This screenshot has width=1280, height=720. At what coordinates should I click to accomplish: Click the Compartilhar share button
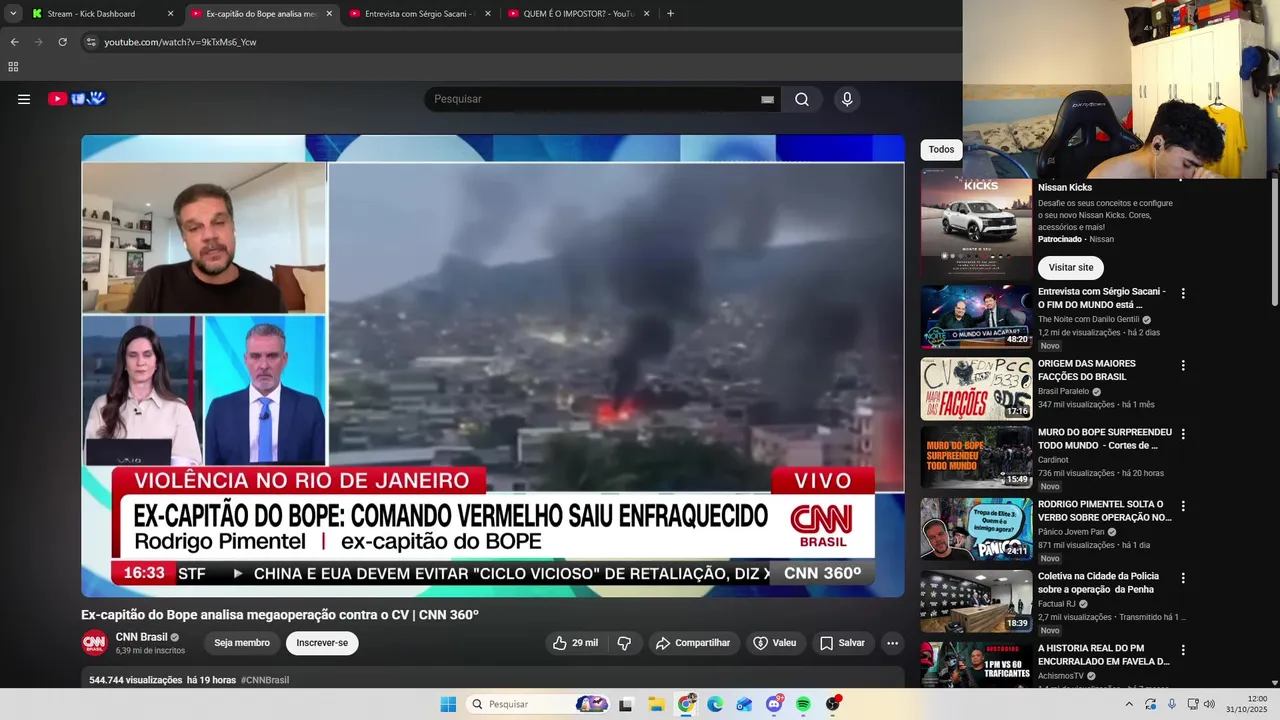[x=693, y=643]
